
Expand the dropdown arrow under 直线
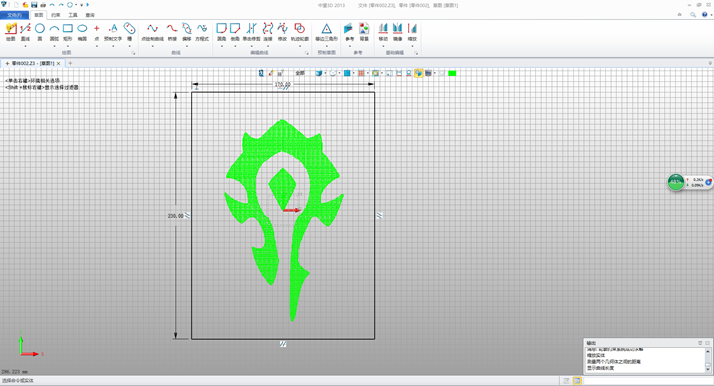pos(26,46)
